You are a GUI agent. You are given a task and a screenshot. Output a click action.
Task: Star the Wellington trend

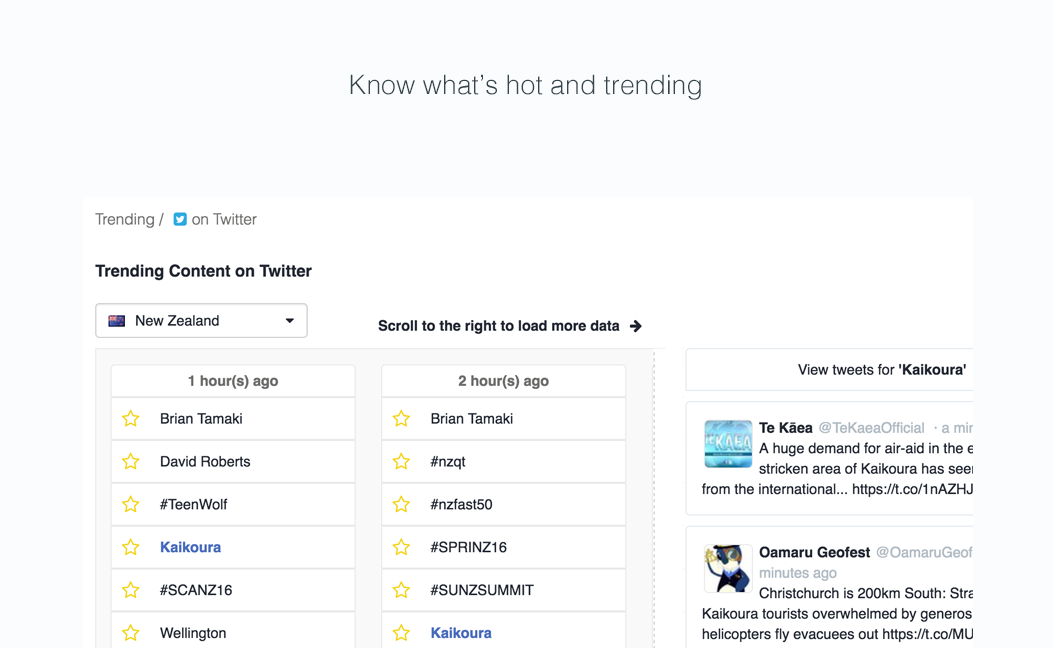point(130,633)
